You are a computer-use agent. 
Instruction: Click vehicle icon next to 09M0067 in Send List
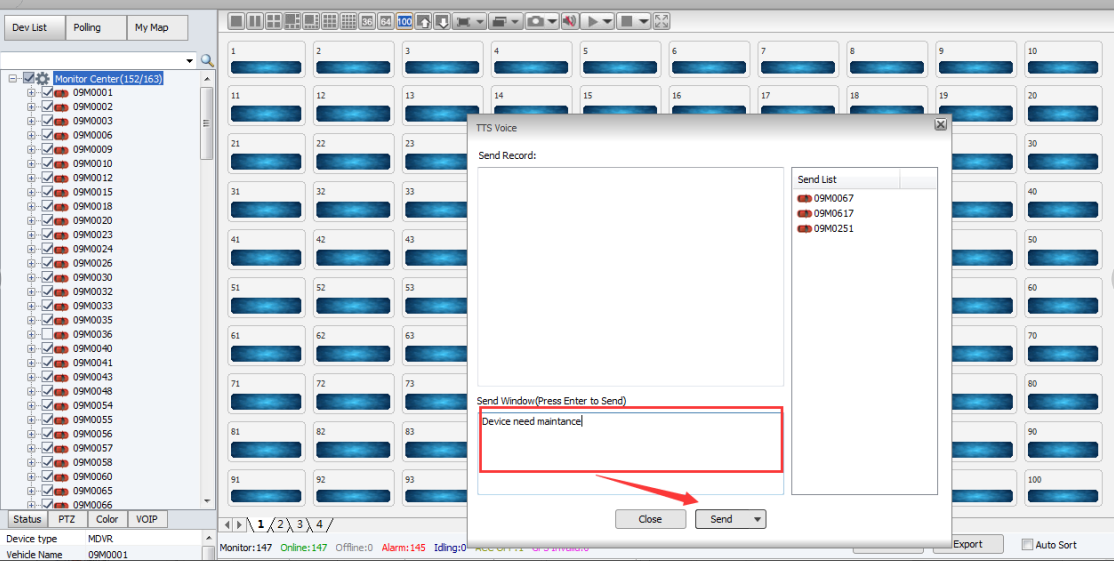click(804, 198)
